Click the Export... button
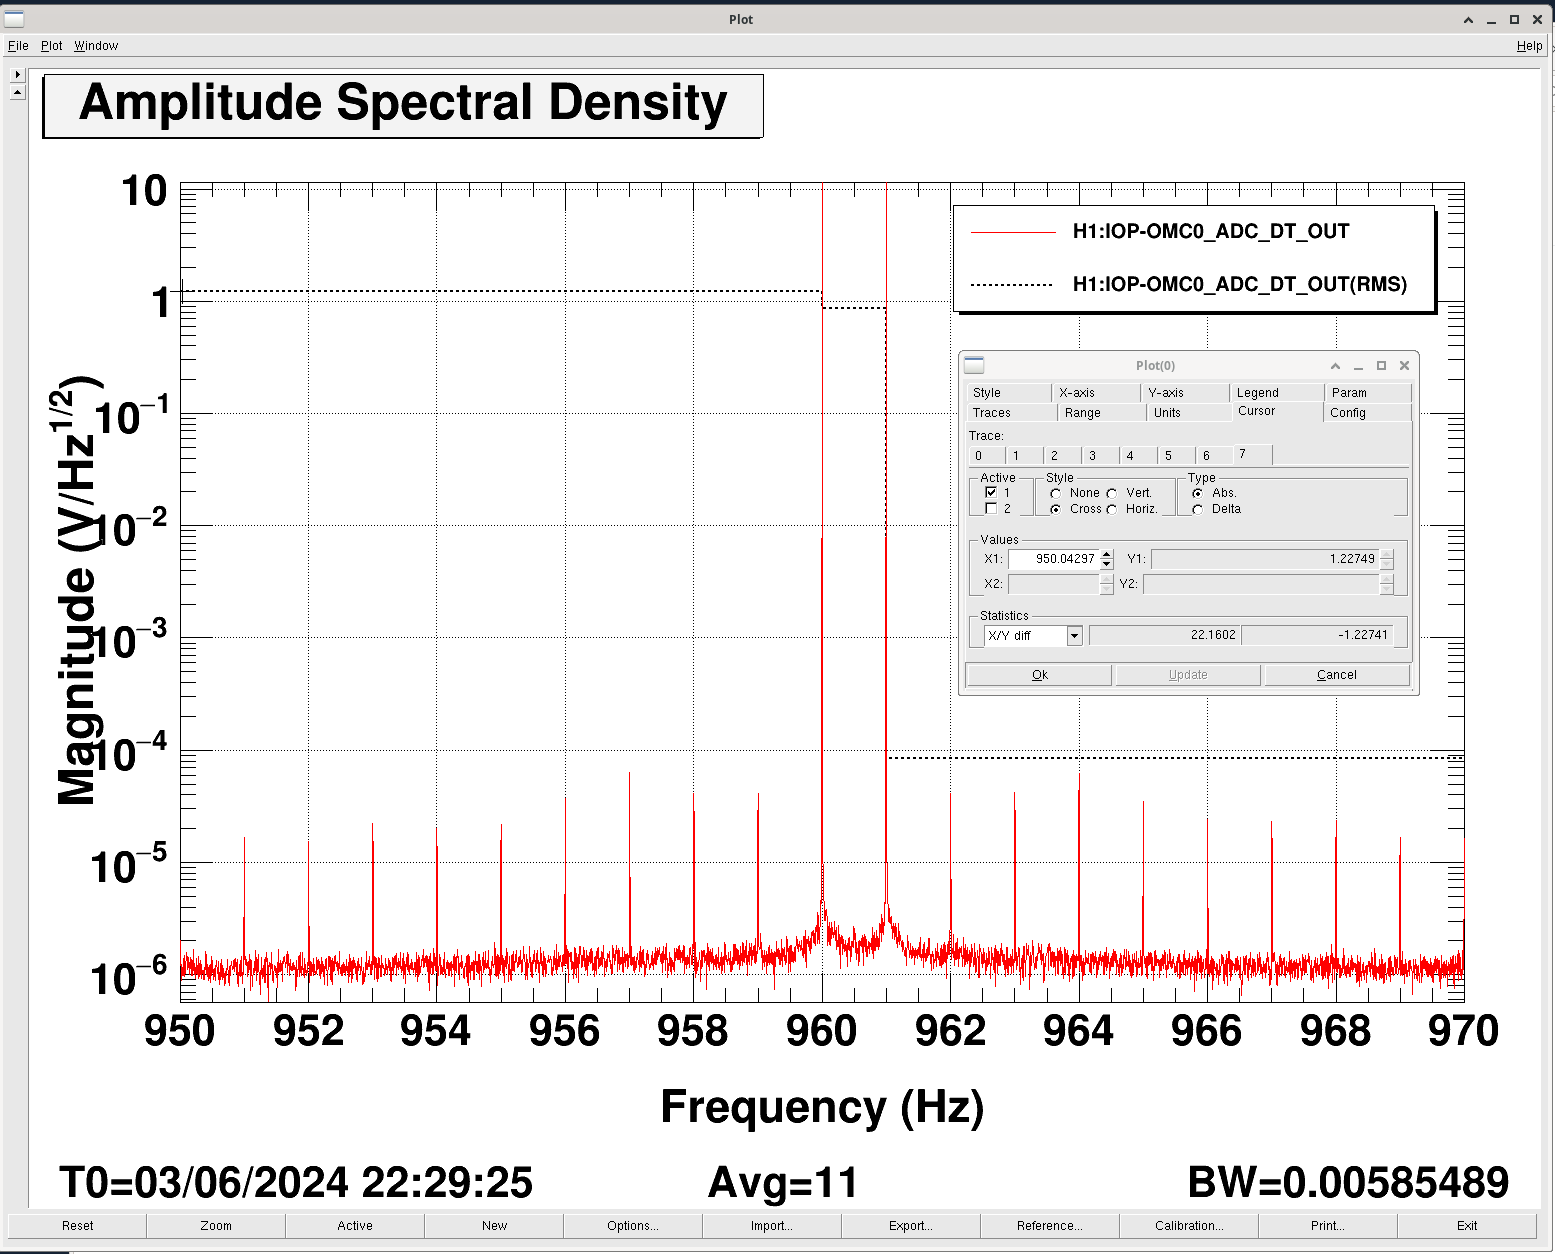1555x1254 pixels. pos(910,1226)
